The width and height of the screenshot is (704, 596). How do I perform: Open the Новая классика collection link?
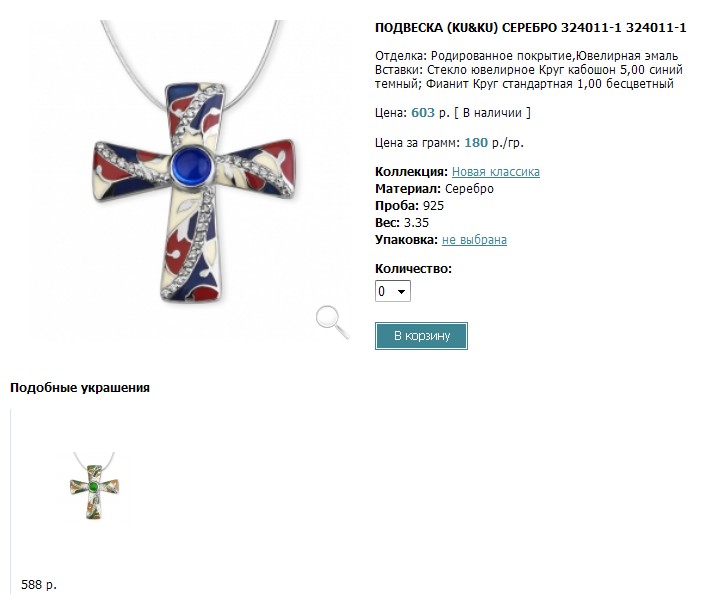point(496,172)
